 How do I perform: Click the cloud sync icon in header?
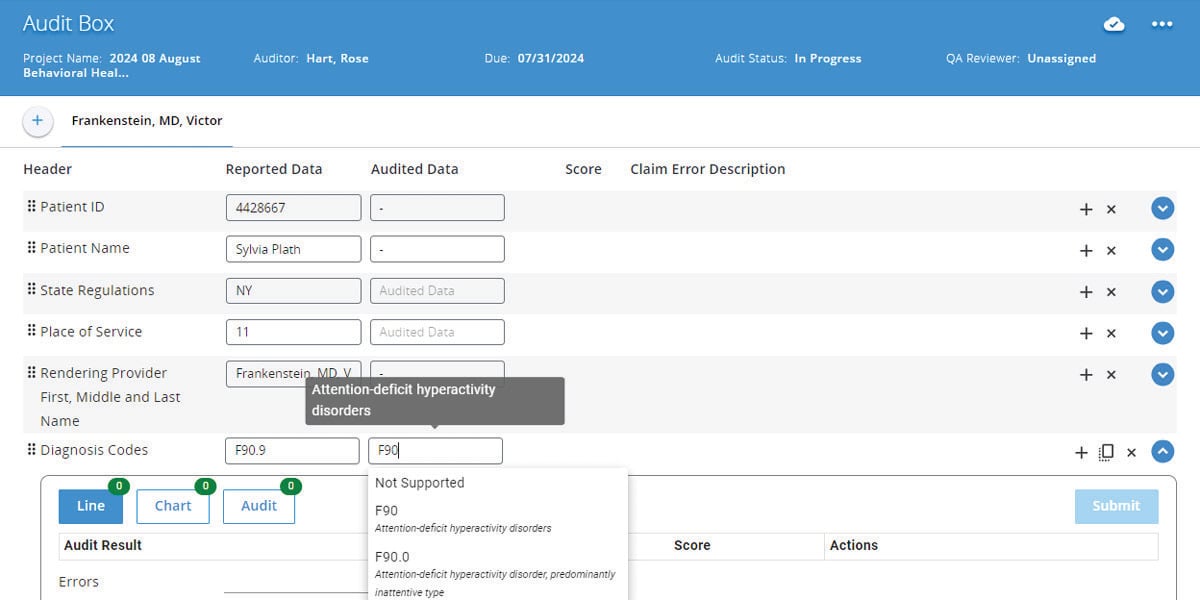(1114, 24)
